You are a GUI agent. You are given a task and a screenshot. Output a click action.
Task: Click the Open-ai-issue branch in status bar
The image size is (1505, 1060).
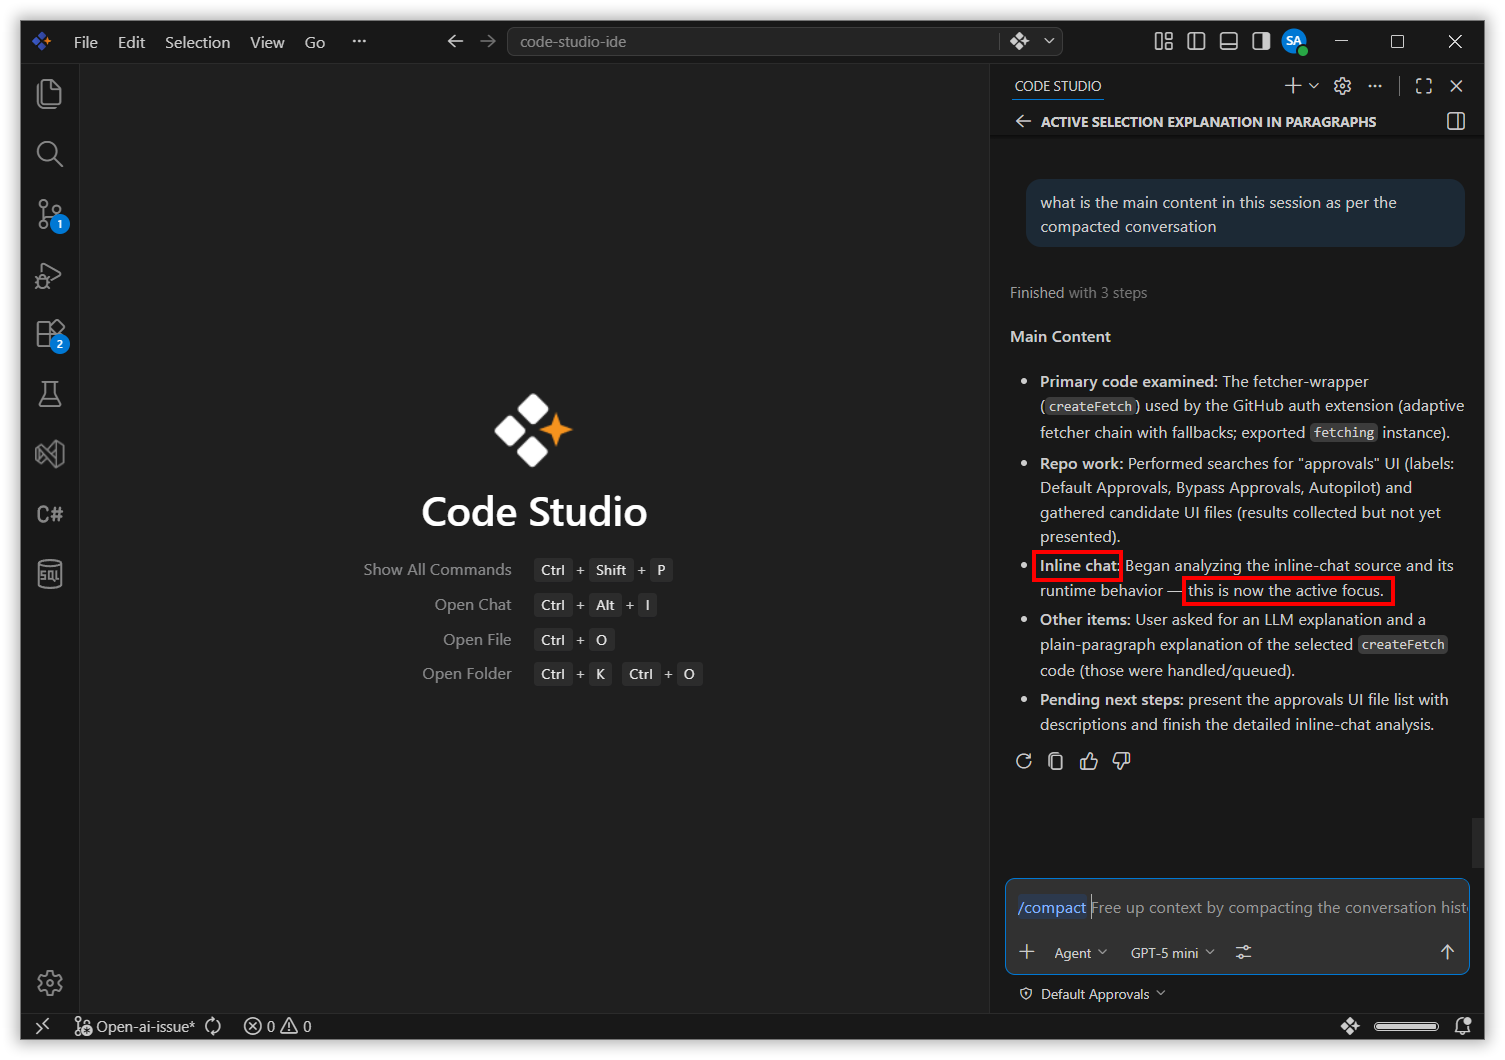click(x=135, y=1026)
